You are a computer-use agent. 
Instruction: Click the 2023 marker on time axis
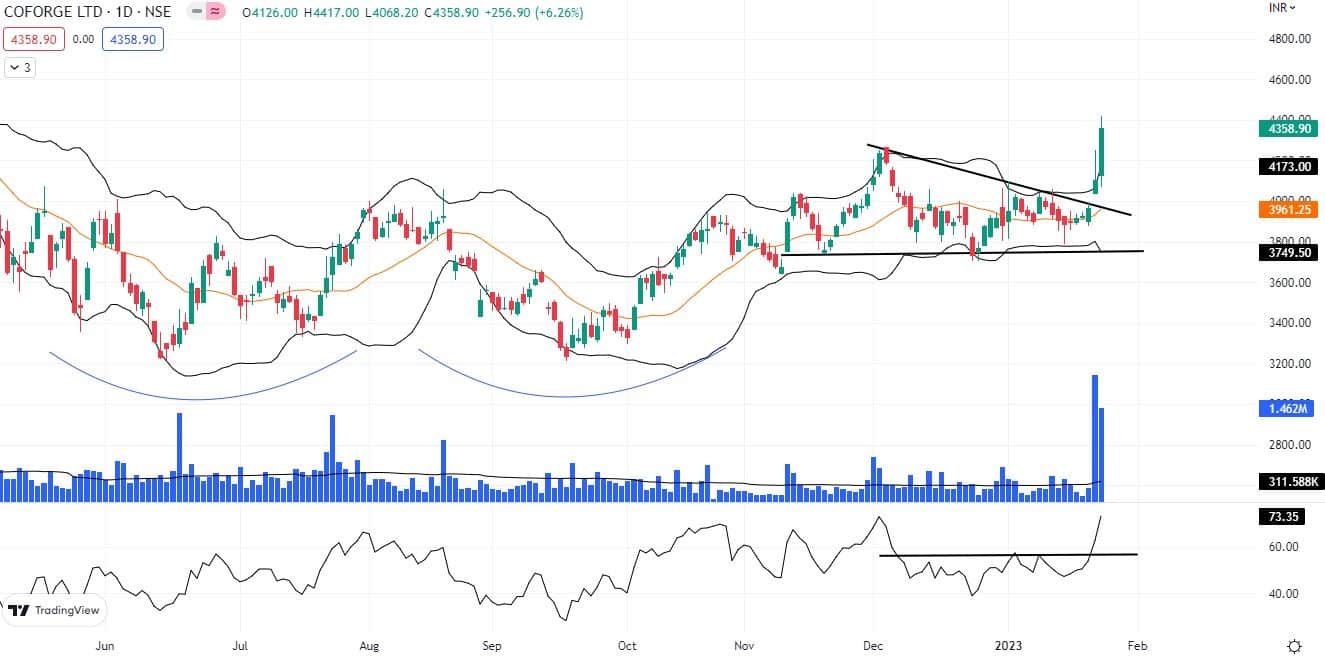[1007, 645]
